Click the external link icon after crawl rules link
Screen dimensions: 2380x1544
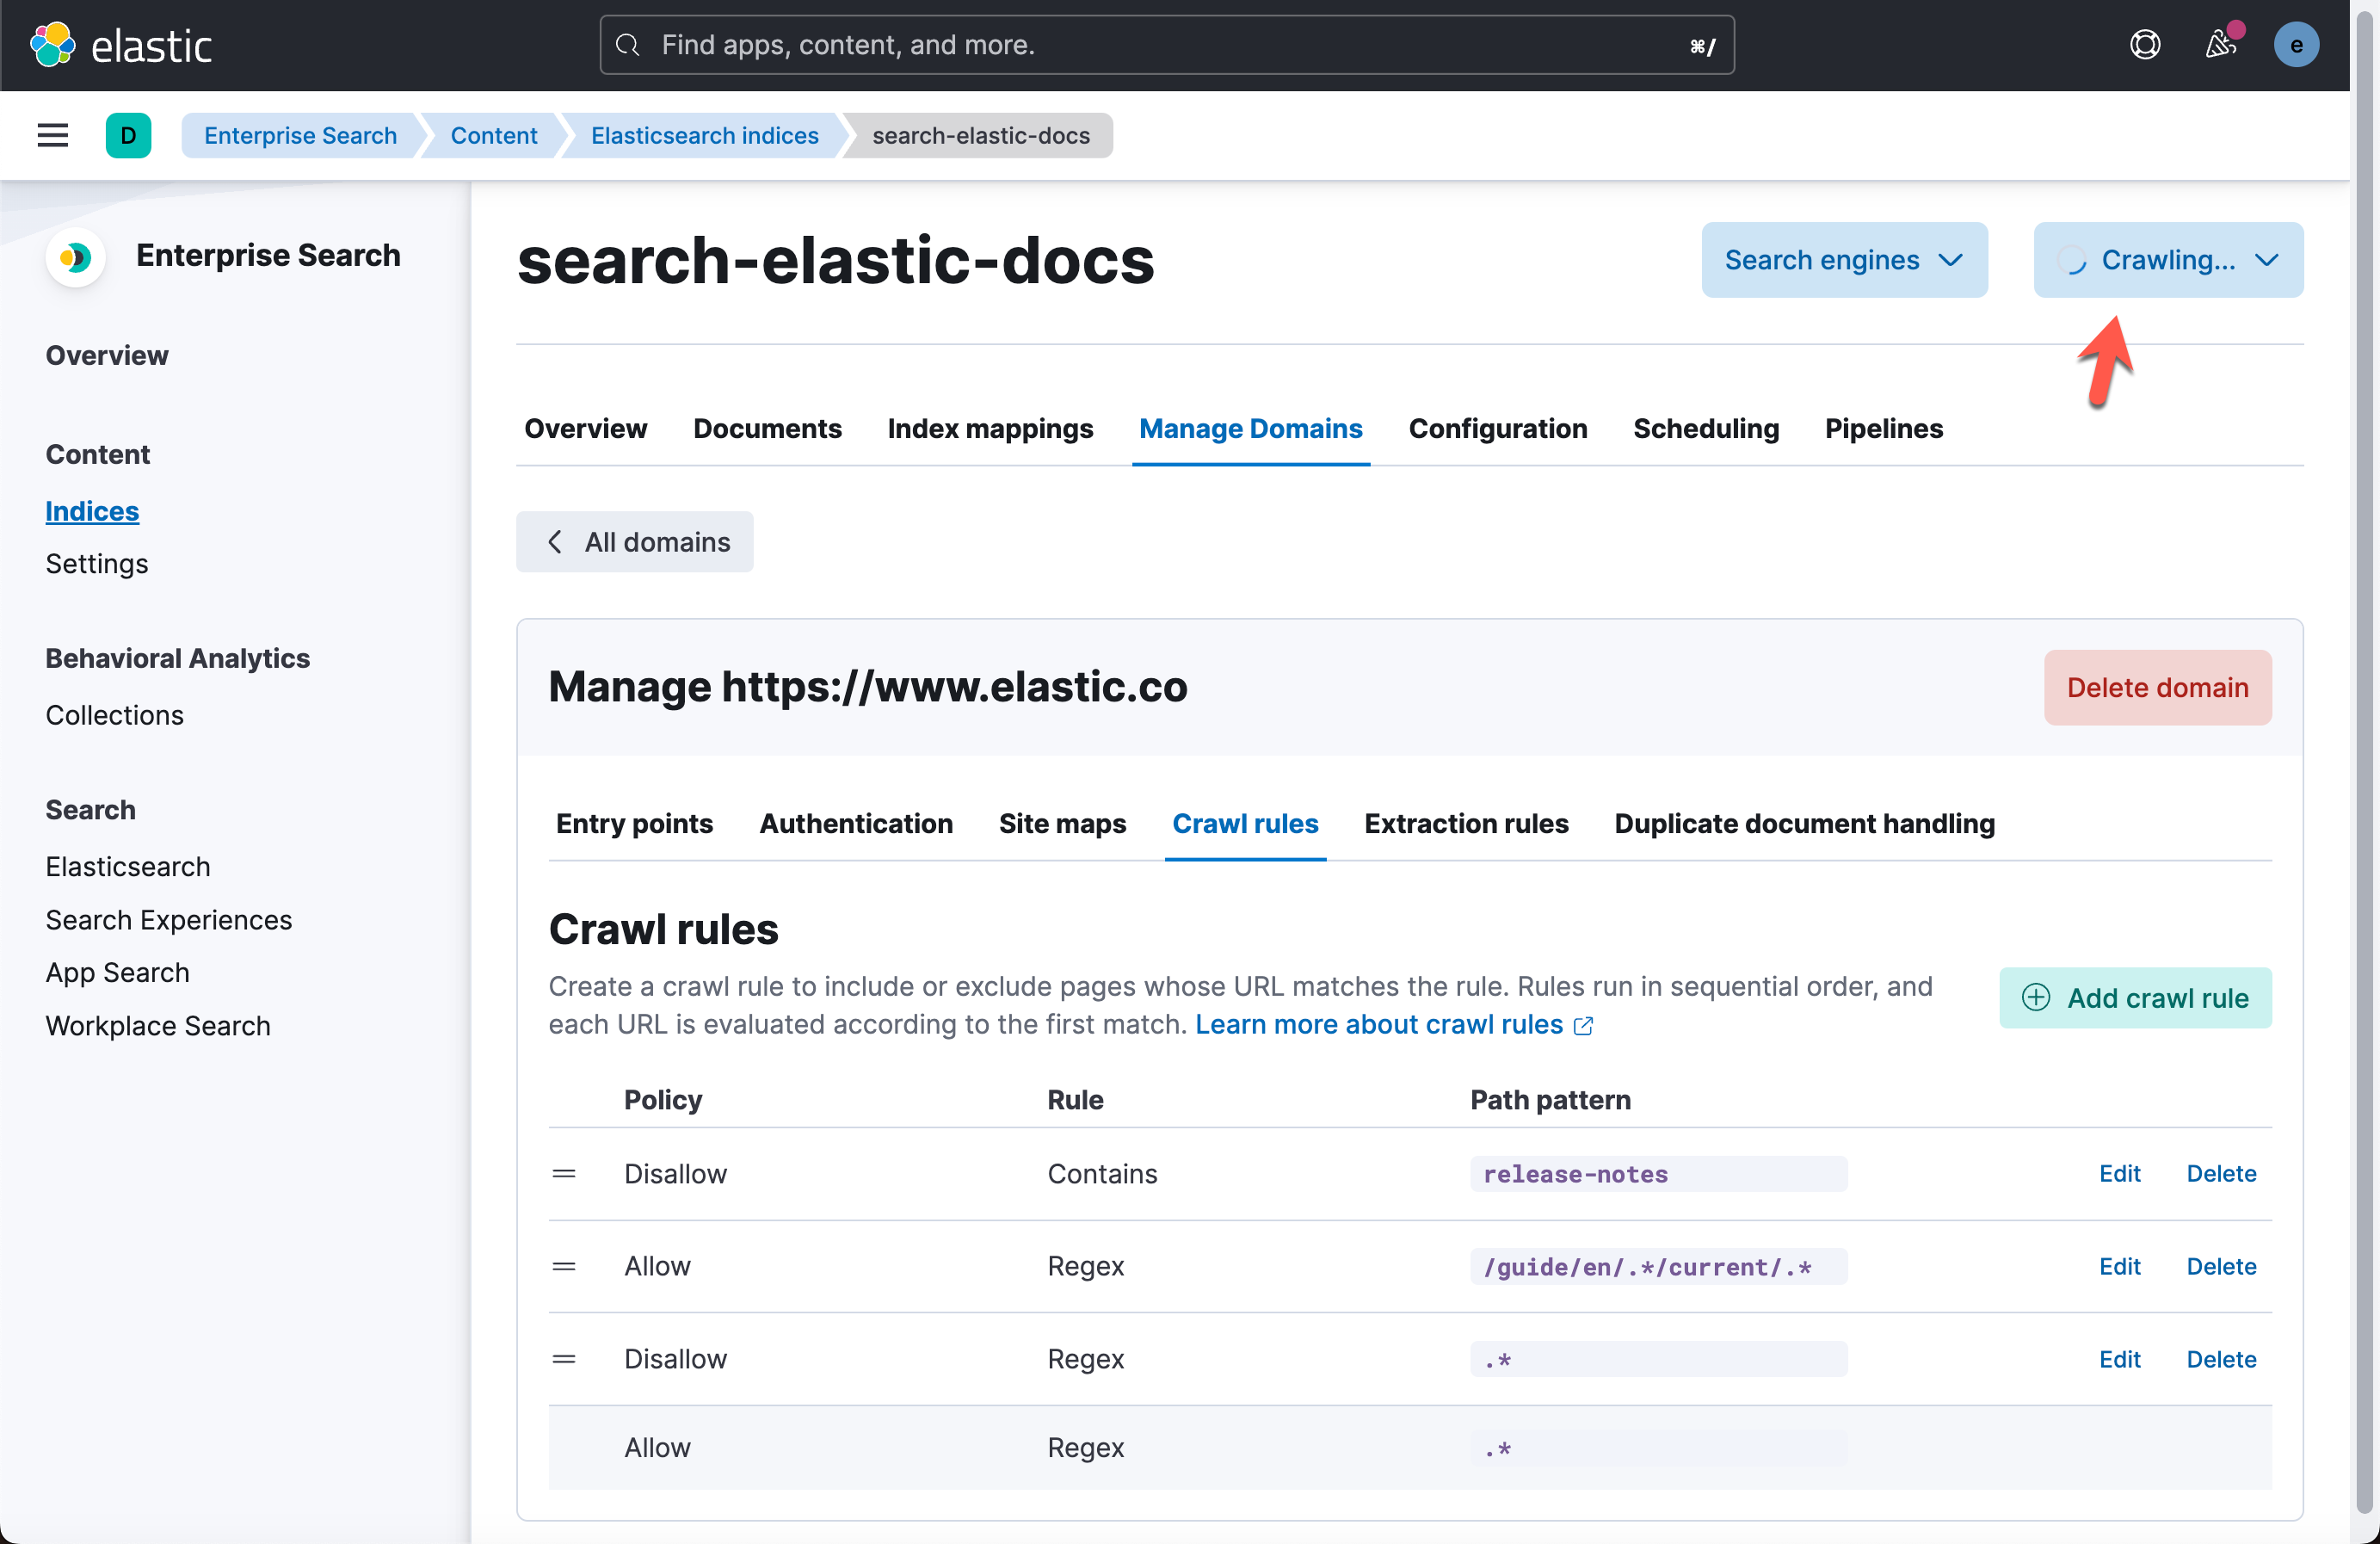1583,1026
